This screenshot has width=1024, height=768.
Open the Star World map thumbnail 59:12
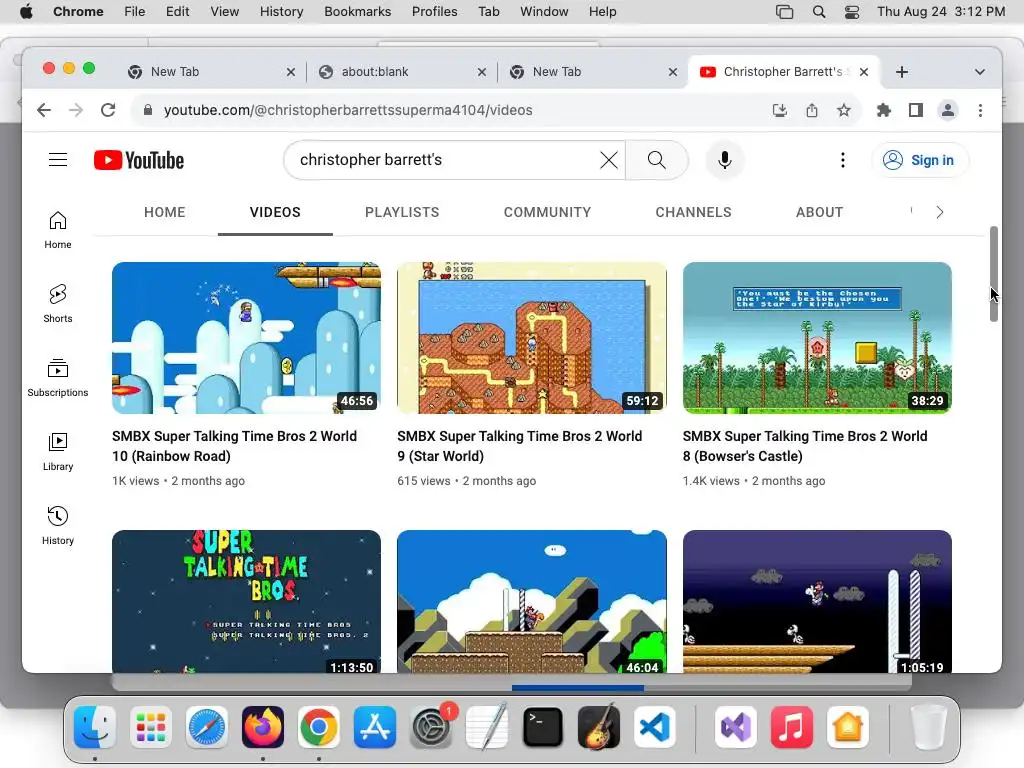(x=532, y=338)
